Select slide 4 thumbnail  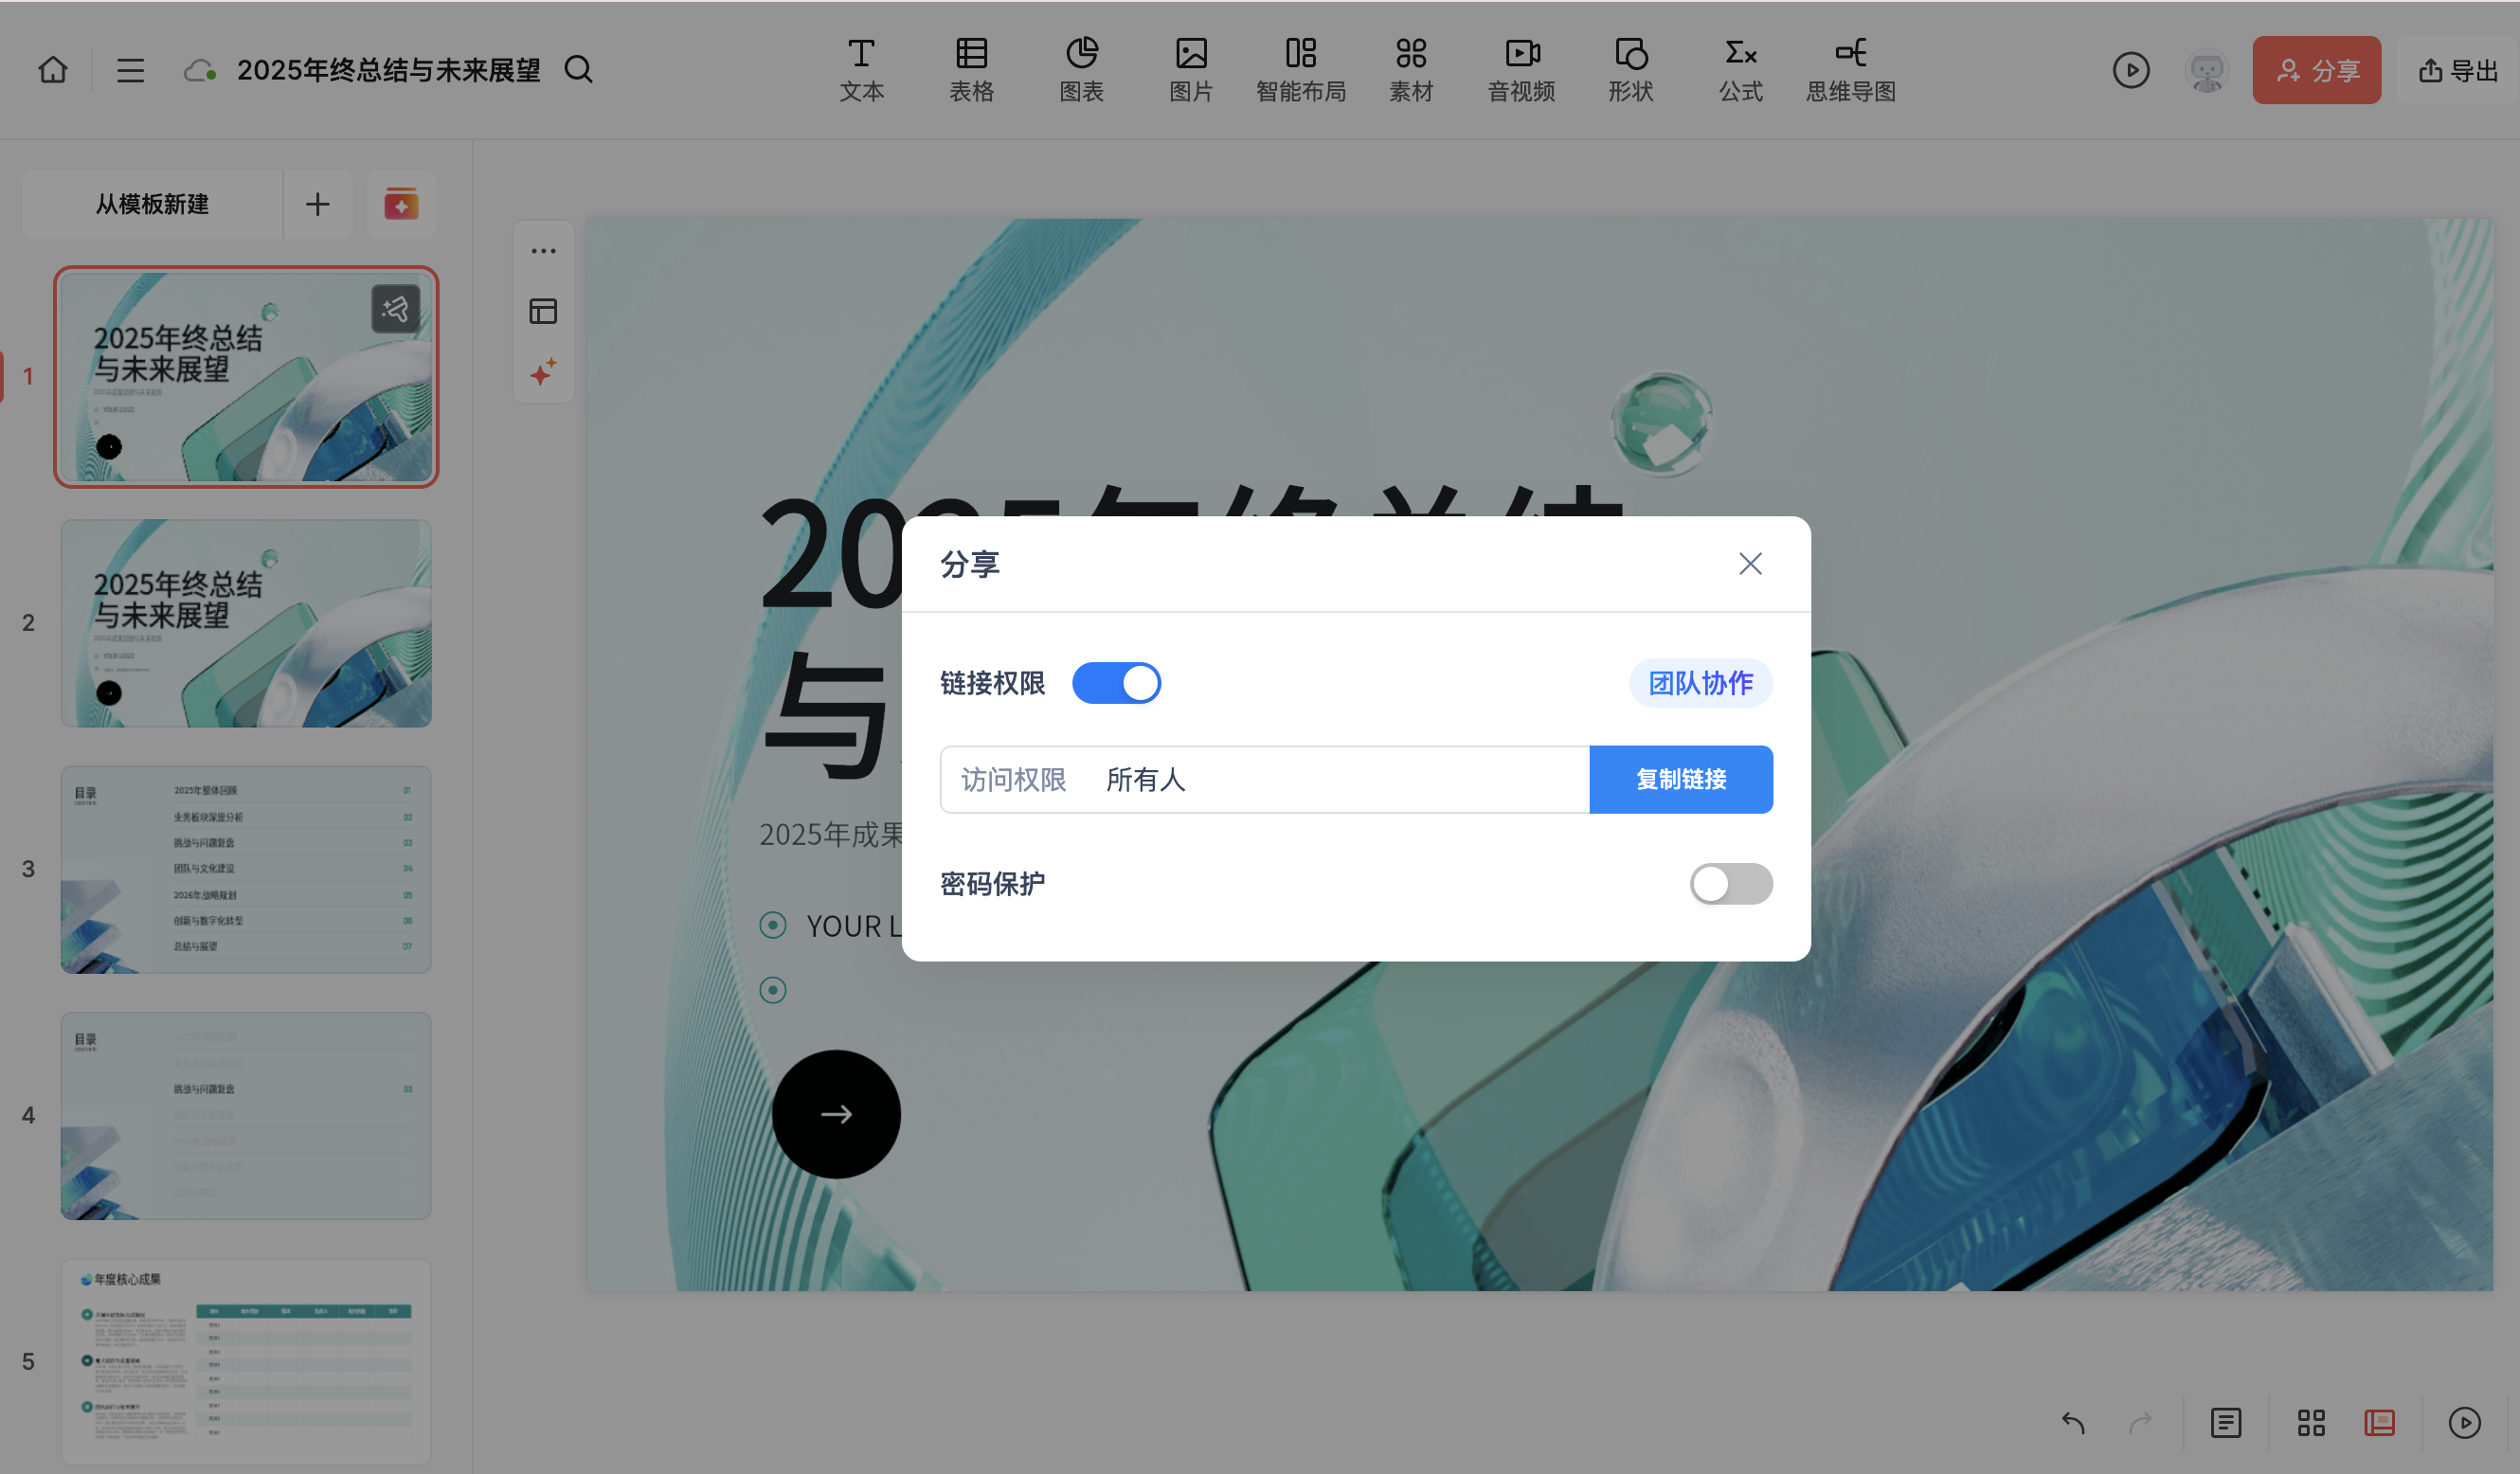tap(246, 1115)
